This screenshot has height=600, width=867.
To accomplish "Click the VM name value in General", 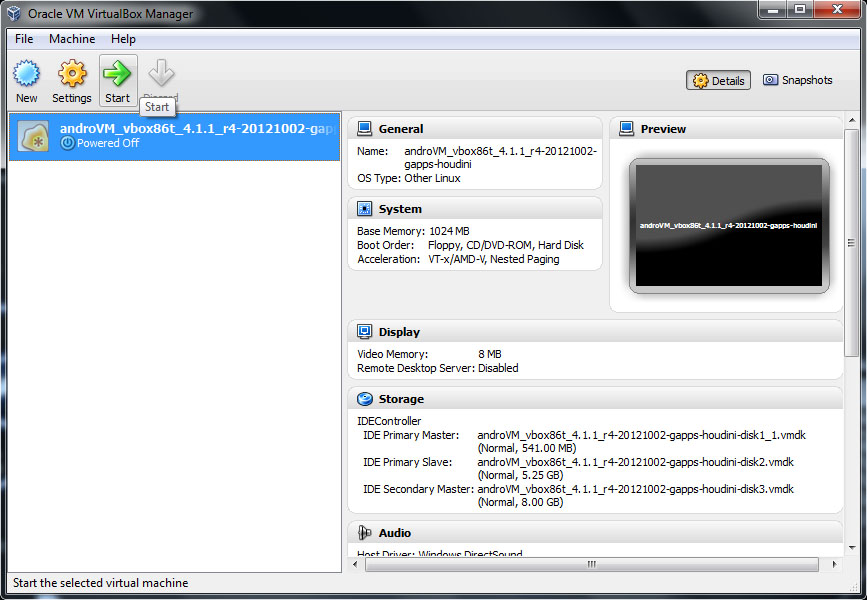I will pos(500,158).
